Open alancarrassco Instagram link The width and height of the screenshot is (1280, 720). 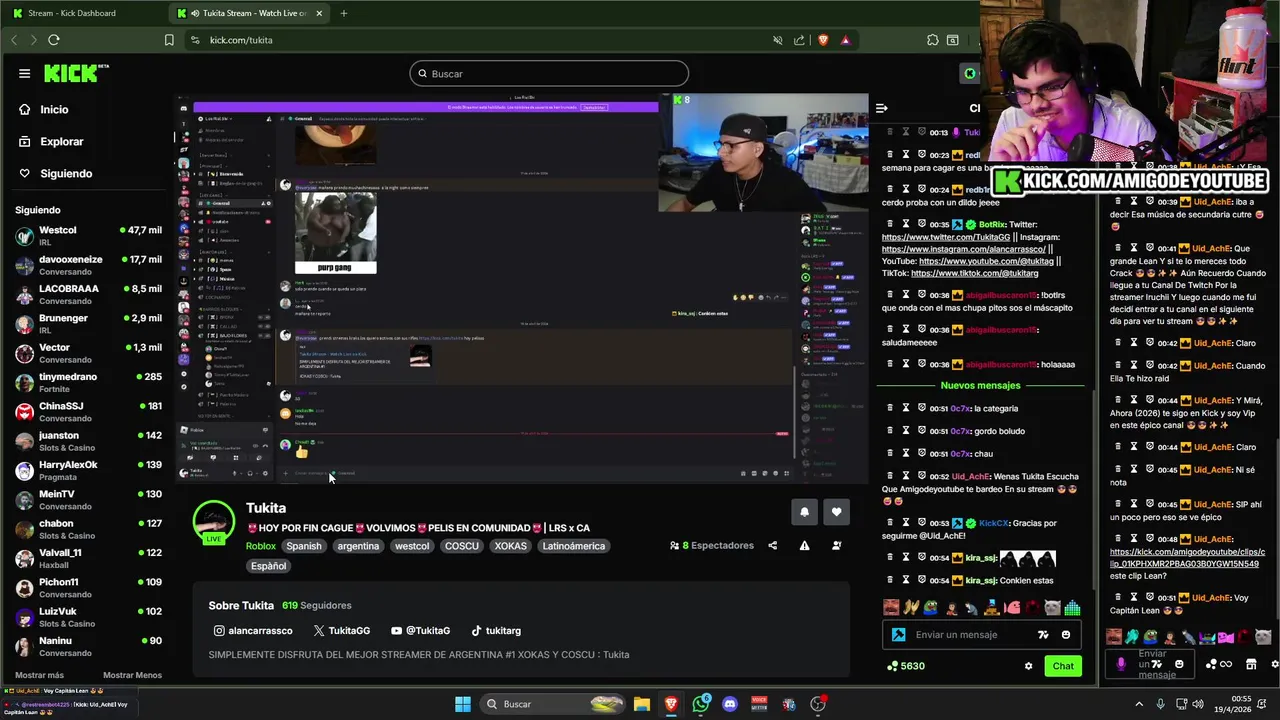point(253,631)
